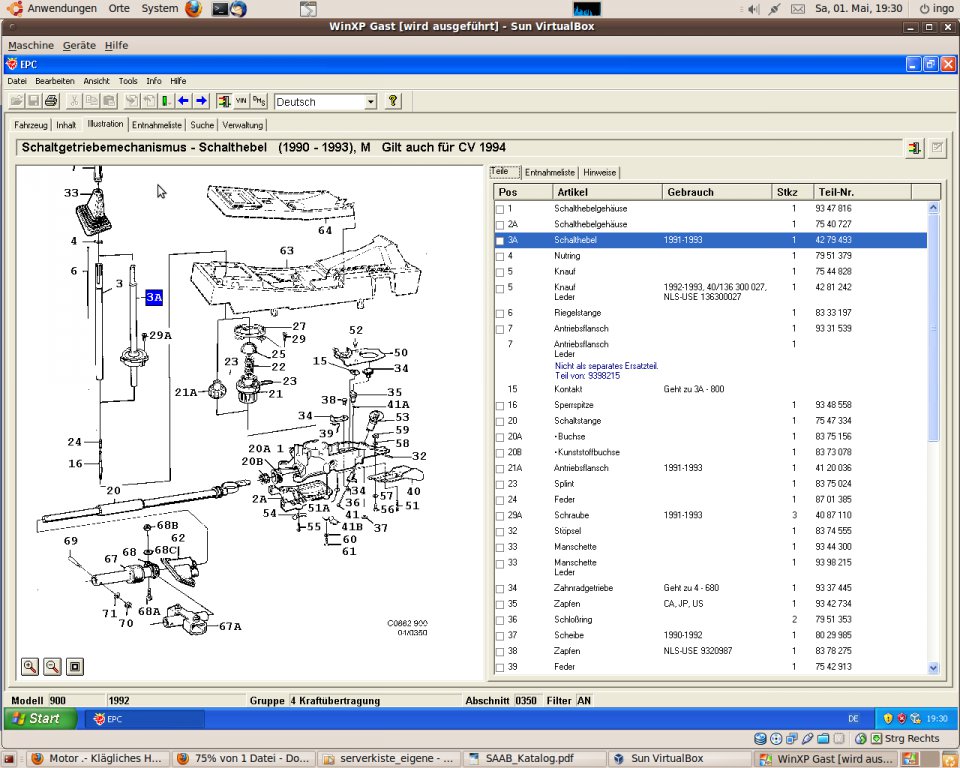Click the Gebrauch column header
The image size is (960, 768).
tap(716, 192)
